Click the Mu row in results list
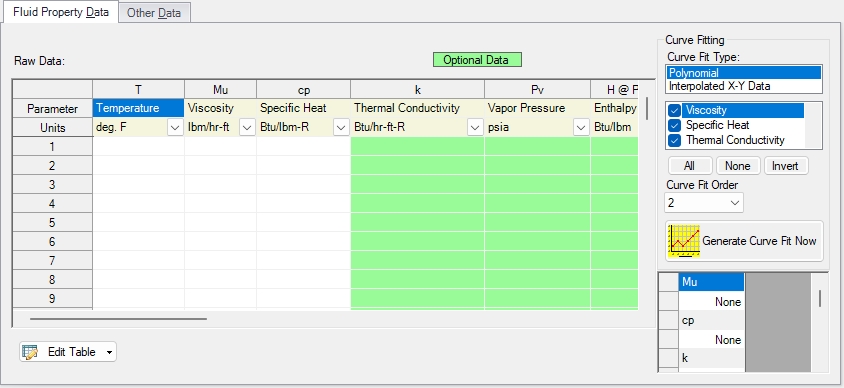844x388 pixels. (x=712, y=282)
